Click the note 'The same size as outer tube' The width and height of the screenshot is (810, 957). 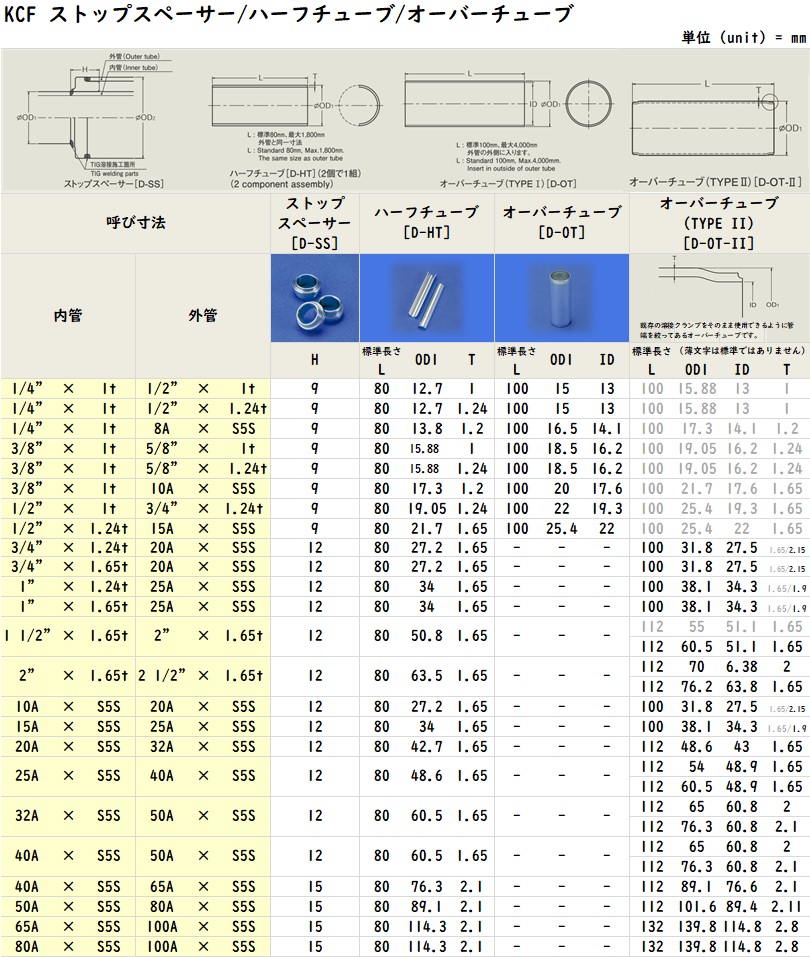[300, 158]
